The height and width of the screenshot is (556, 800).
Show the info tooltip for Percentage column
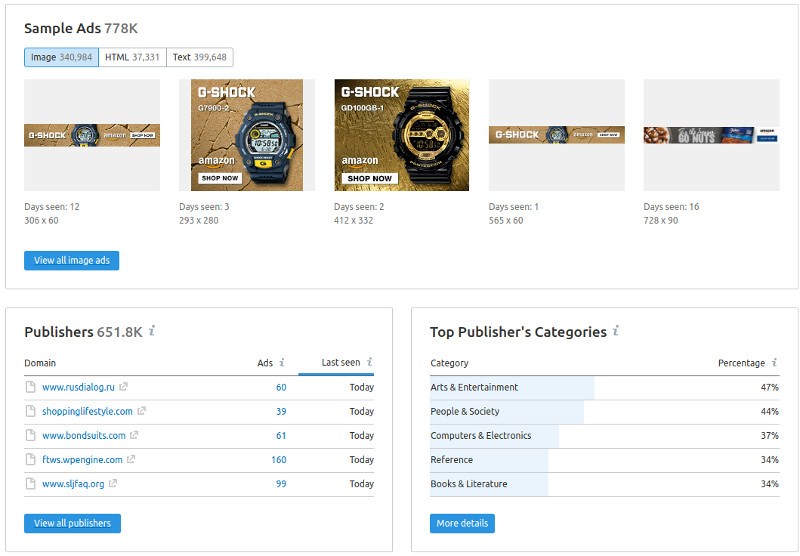tap(774, 362)
